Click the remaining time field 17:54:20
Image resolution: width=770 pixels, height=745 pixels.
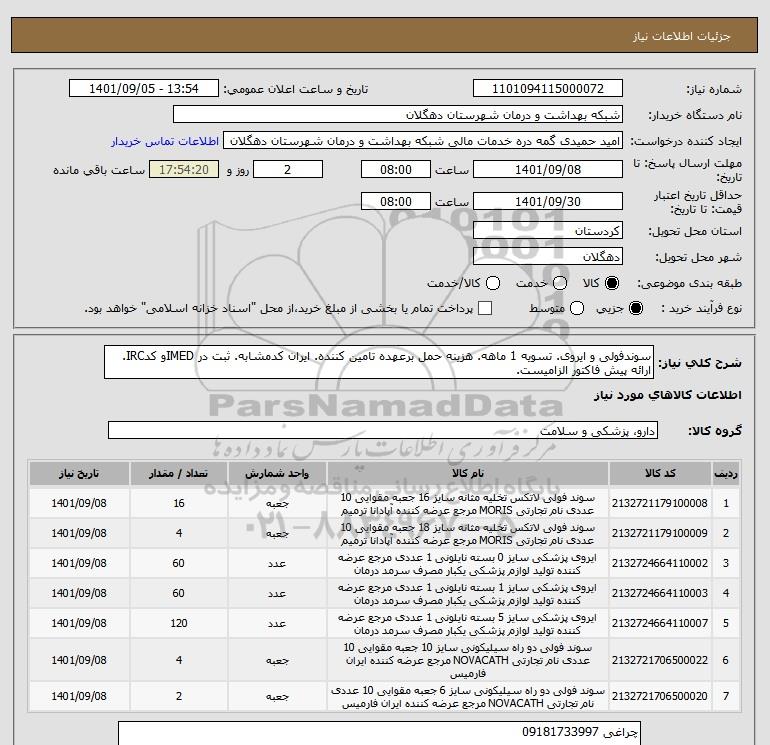pyautogui.click(x=184, y=170)
